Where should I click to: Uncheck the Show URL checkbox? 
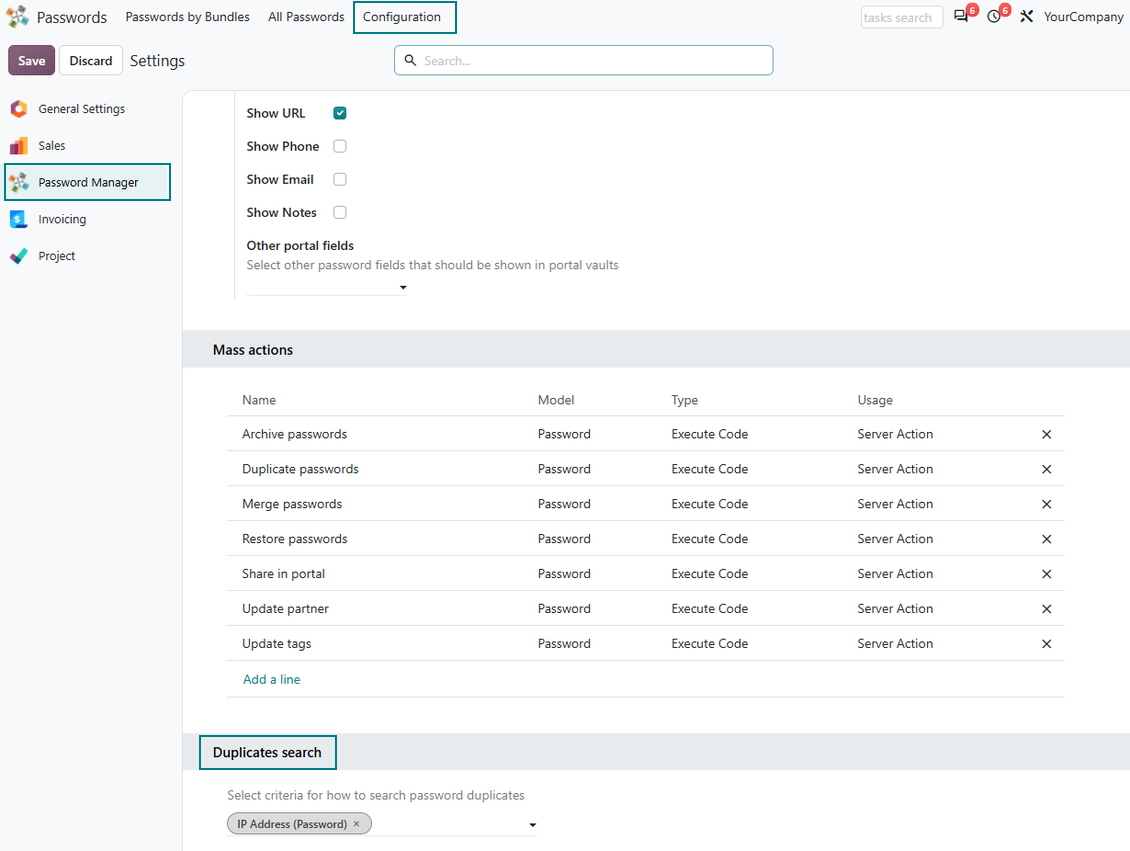click(340, 113)
